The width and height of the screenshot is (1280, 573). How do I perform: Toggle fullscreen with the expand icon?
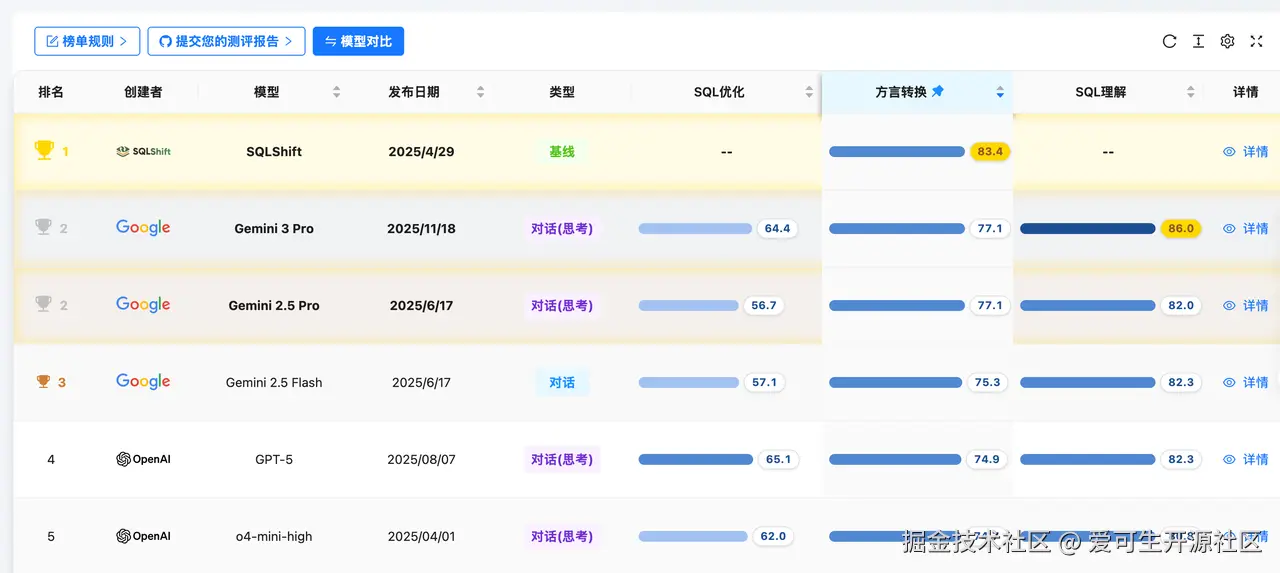click(x=1257, y=41)
